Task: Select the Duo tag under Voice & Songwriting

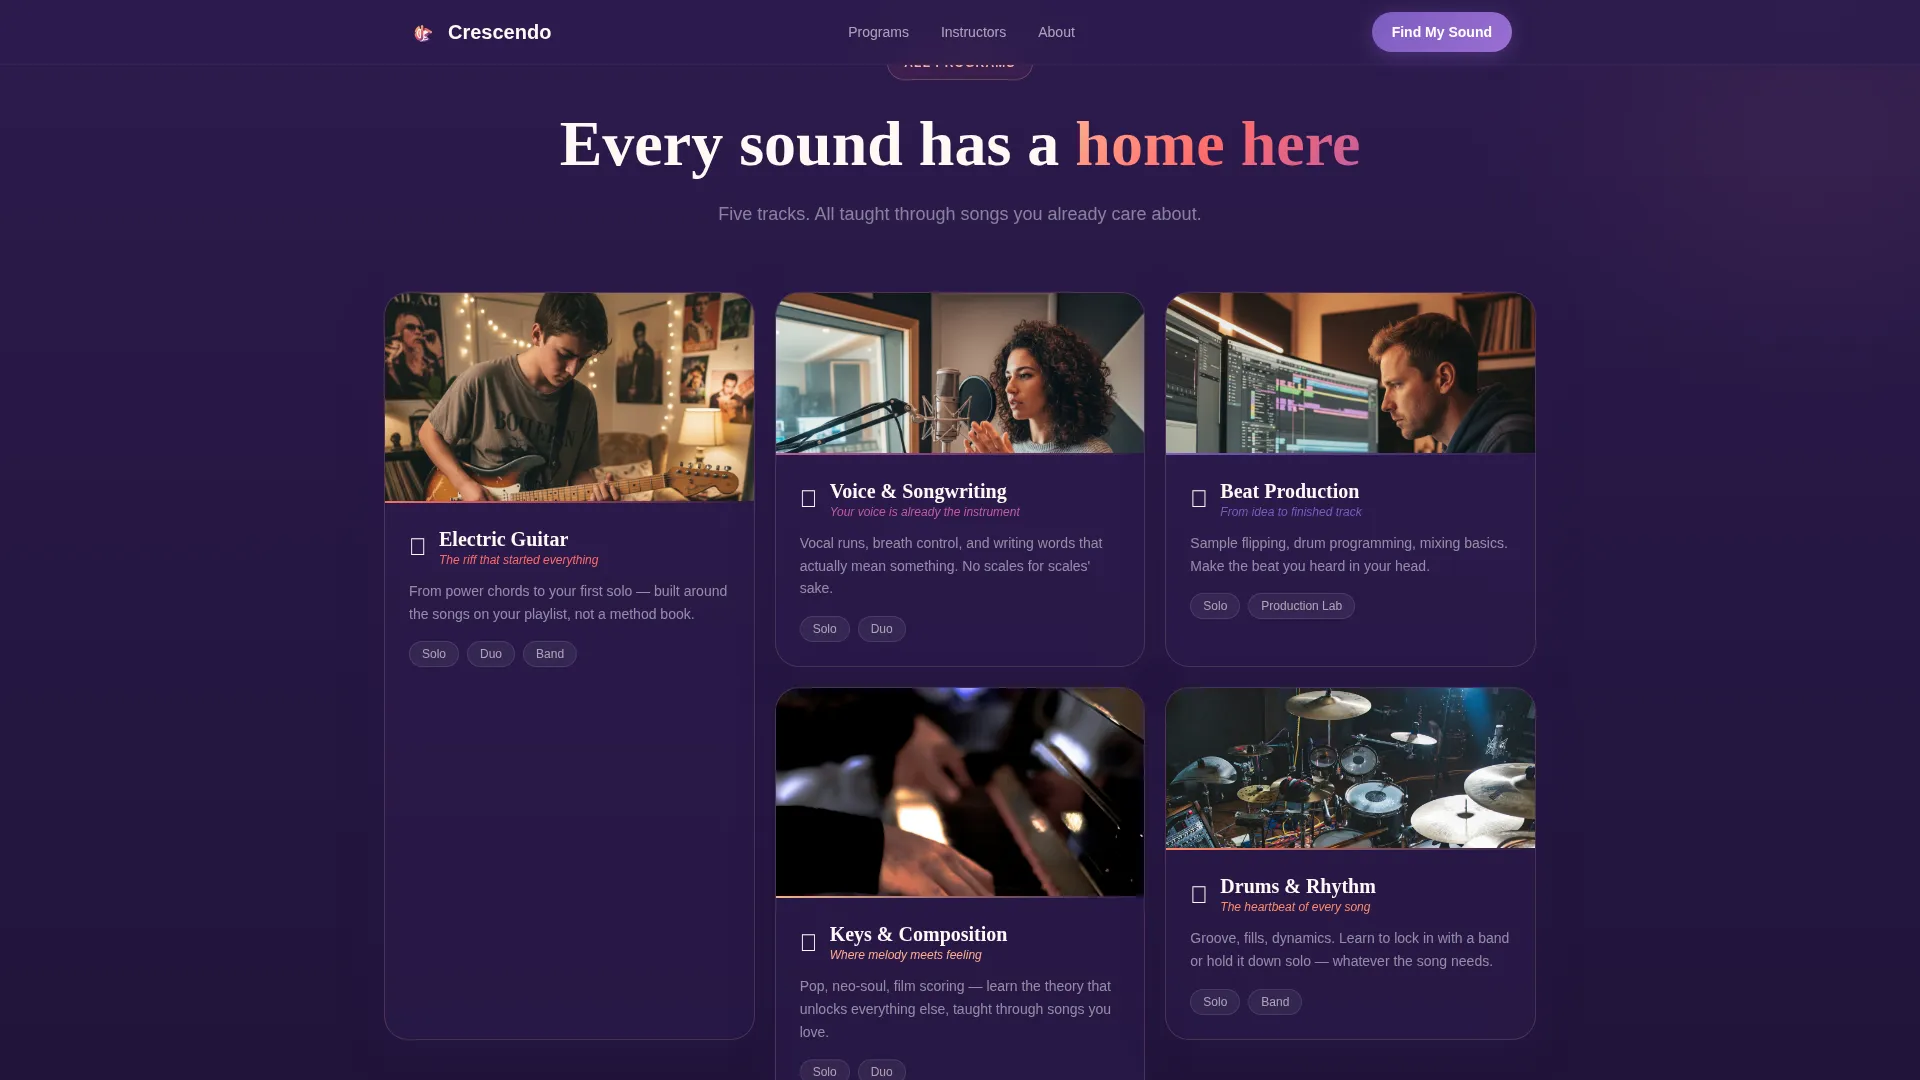Action: tap(881, 629)
